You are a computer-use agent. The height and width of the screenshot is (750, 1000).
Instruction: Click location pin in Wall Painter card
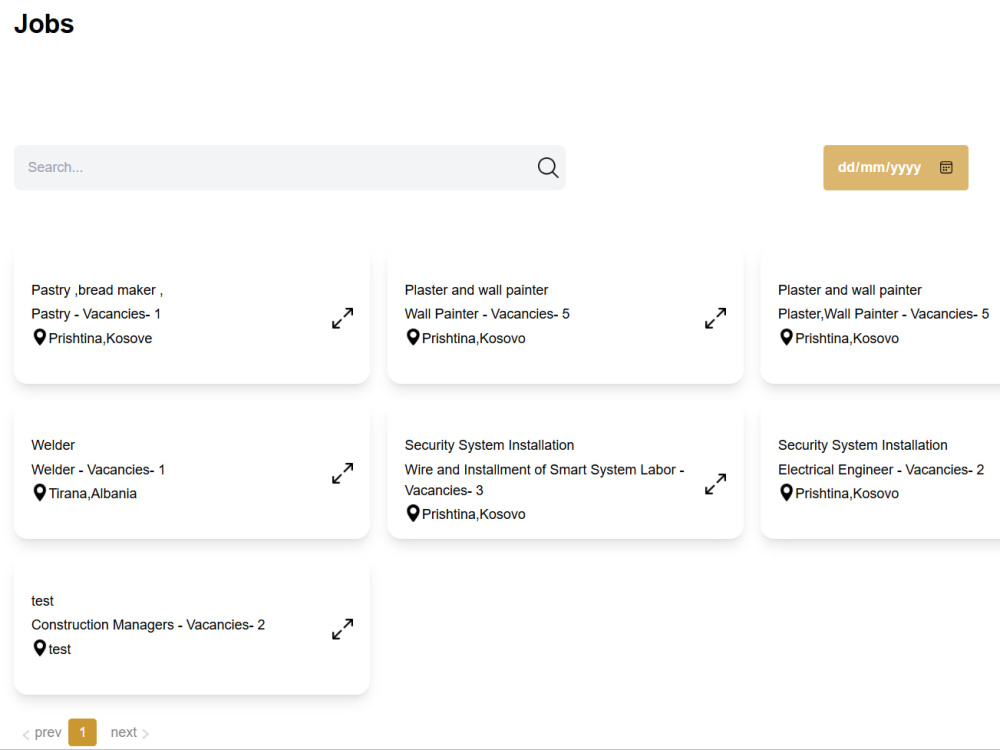[413, 337]
